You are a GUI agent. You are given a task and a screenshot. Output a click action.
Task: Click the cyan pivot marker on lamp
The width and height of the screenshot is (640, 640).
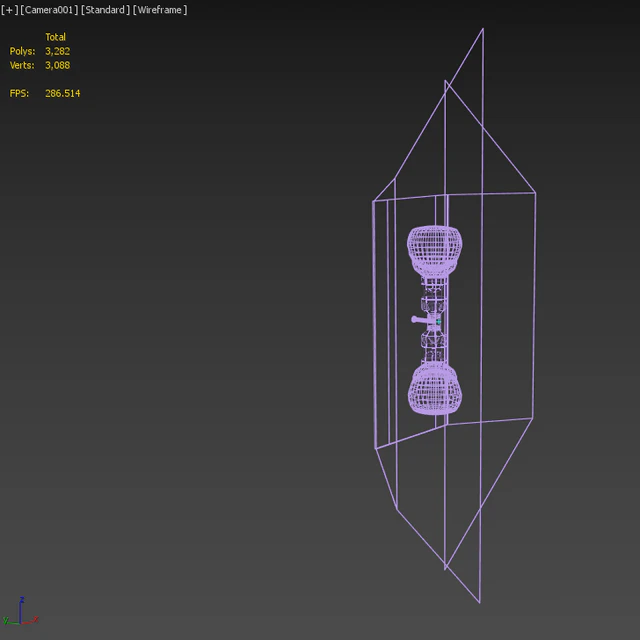438,322
